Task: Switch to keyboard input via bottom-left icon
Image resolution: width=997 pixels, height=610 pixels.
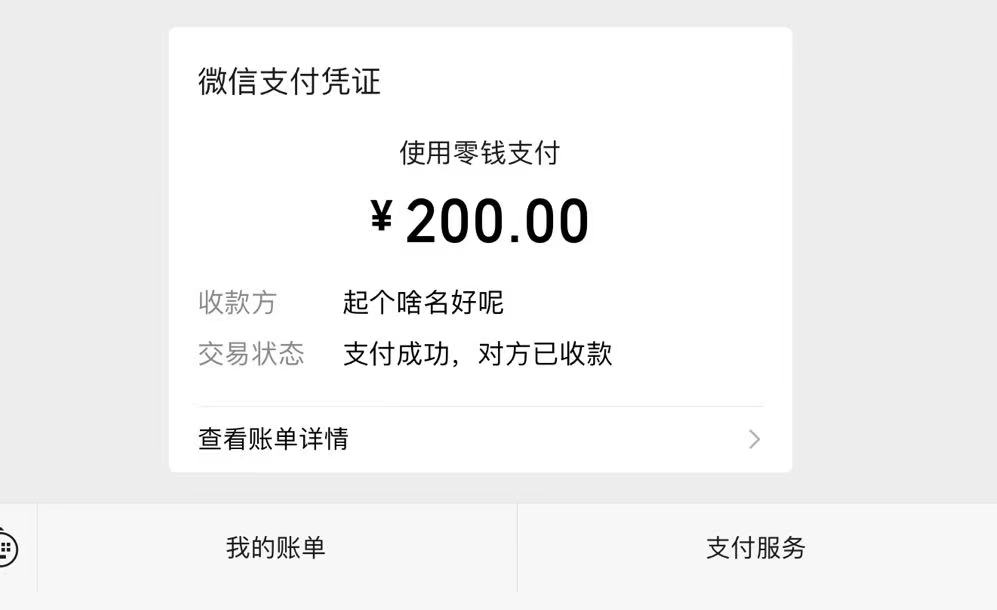Action: click(8, 548)
